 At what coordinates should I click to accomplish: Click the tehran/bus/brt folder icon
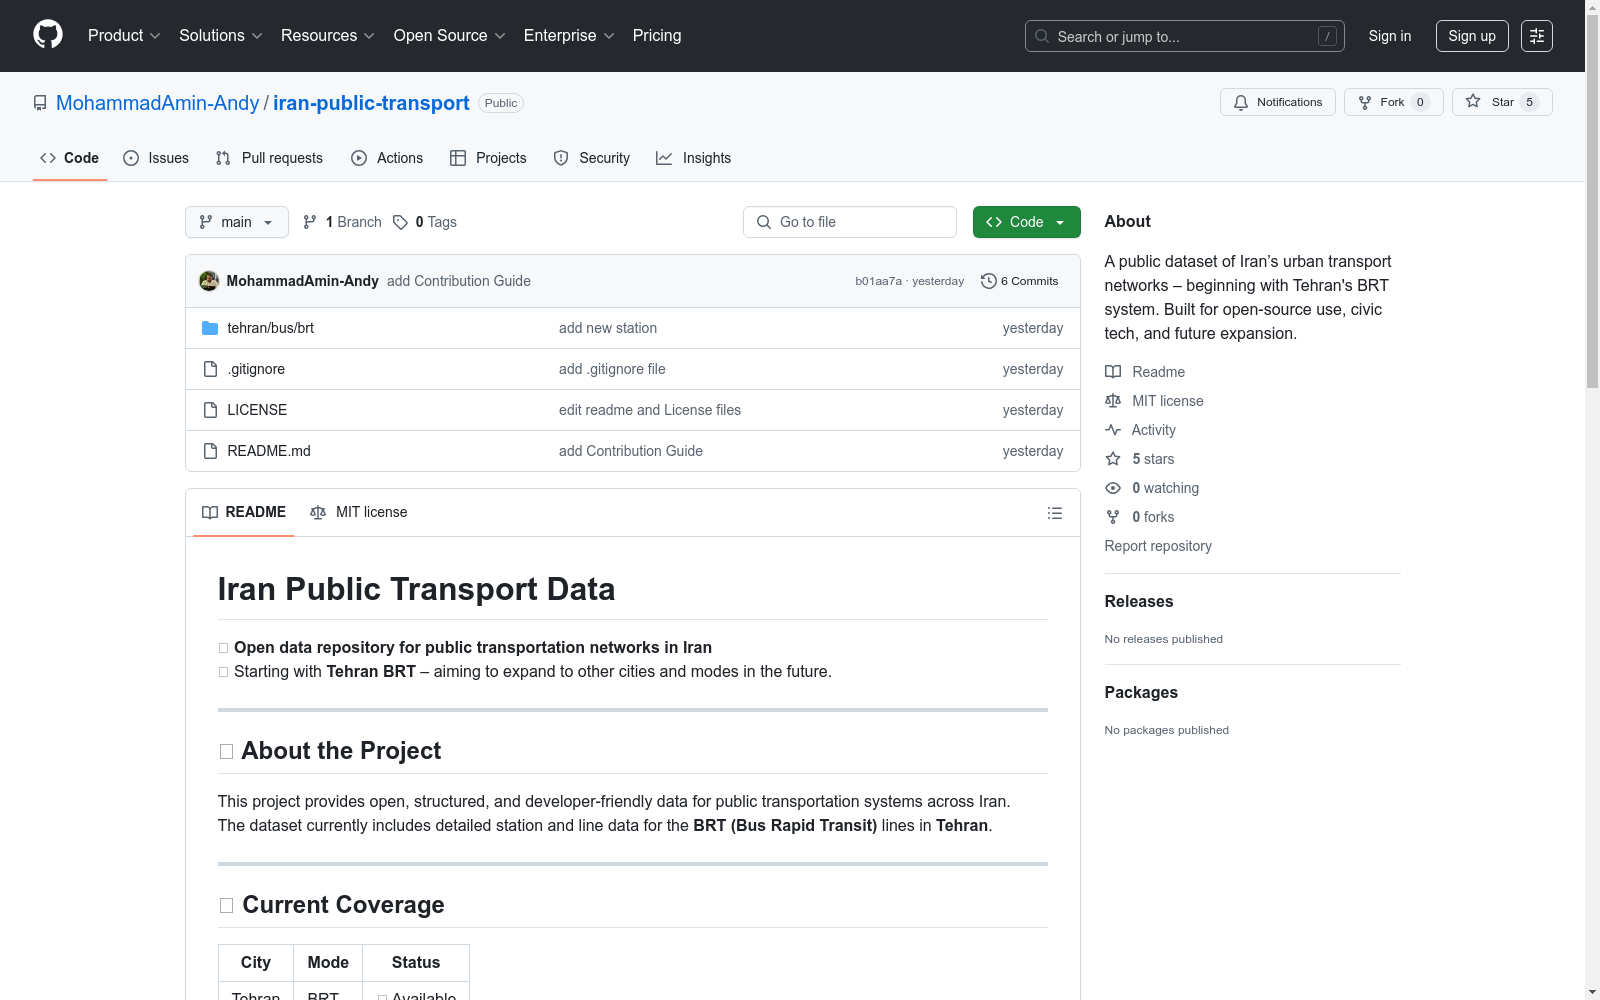(x=210, y=328)
